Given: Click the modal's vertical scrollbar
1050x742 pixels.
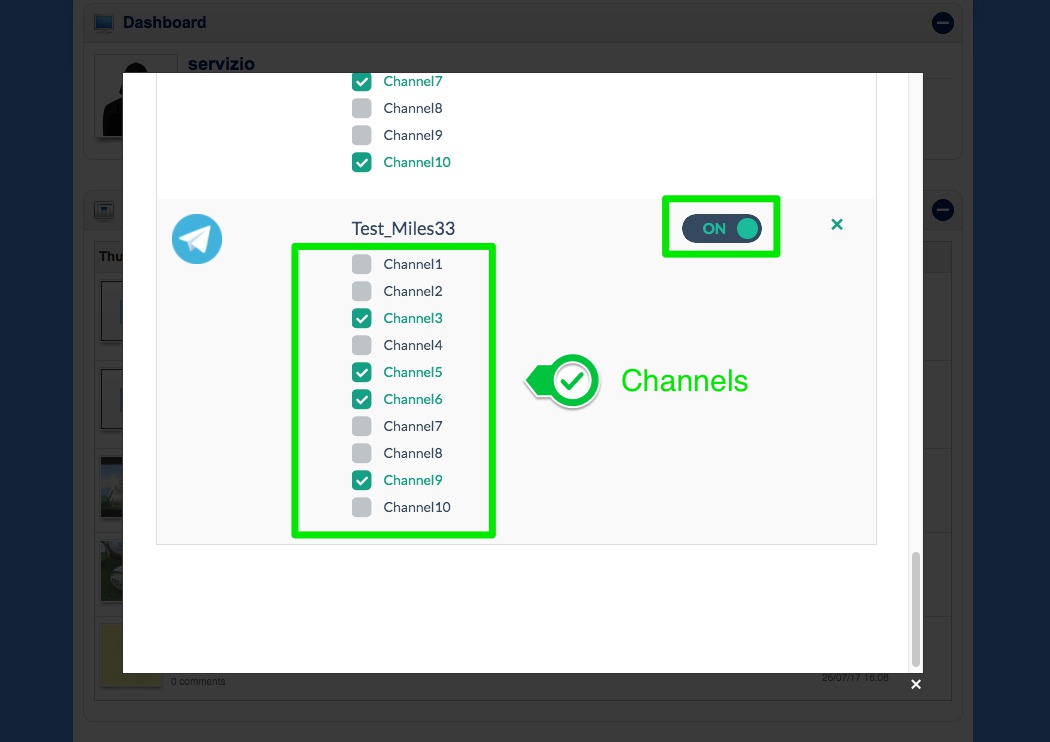Looking at the screenshot, I should point(915,608).
